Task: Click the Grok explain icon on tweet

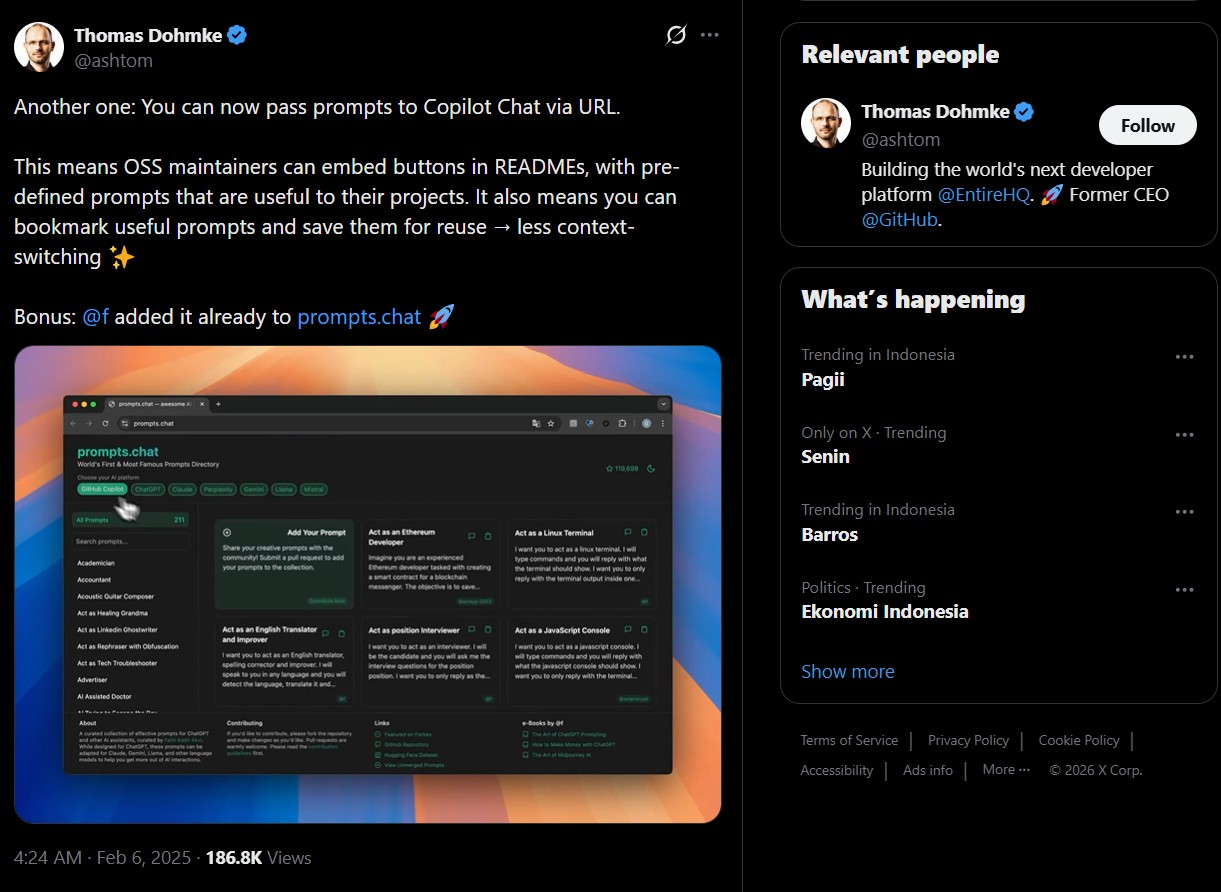Action: pyautogui.click(x=676, y=35)
